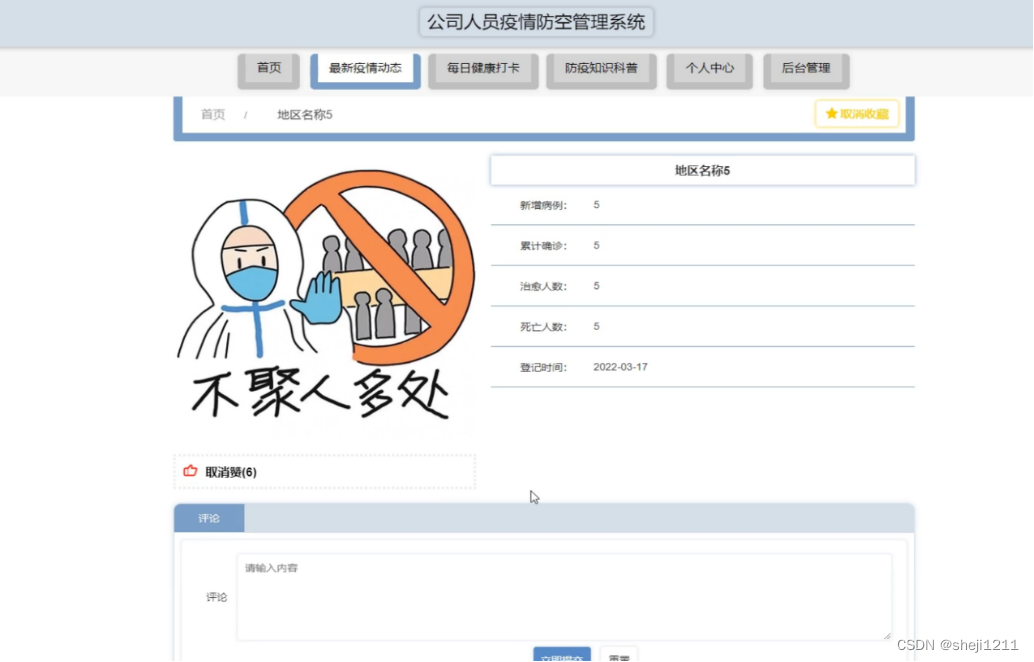Click the 新增病例 label
Image resolution: width=1034 pixels, height=662 pixels.
point(543,205)
